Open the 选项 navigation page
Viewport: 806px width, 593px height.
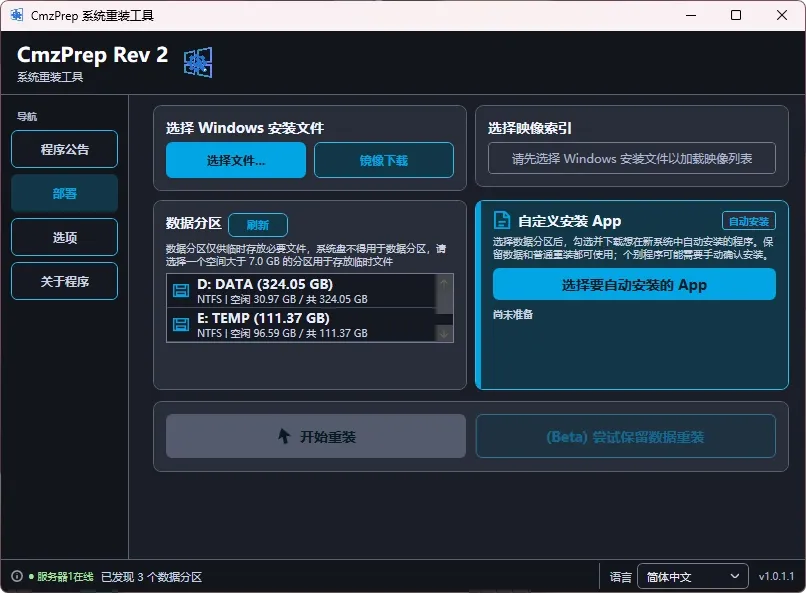click(x=64, y=237)
